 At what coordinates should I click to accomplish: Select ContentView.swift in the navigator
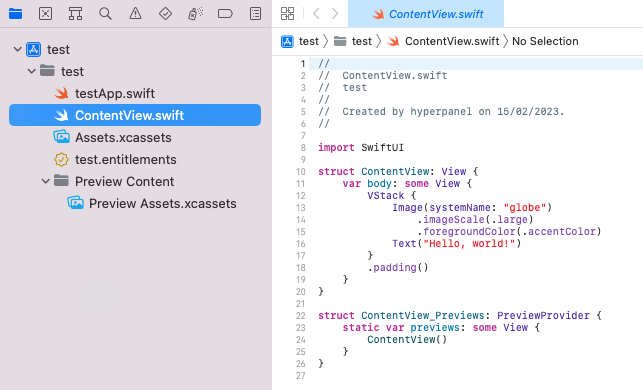(x=135, y=115)
